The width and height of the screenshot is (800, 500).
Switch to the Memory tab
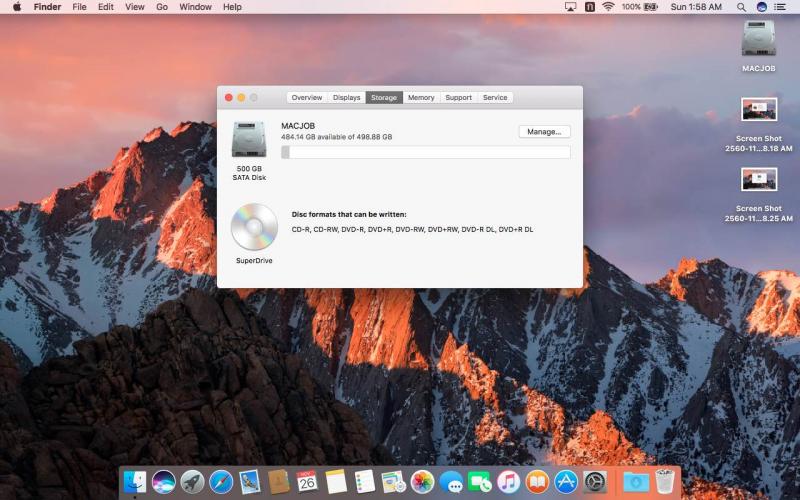(421, 97)
